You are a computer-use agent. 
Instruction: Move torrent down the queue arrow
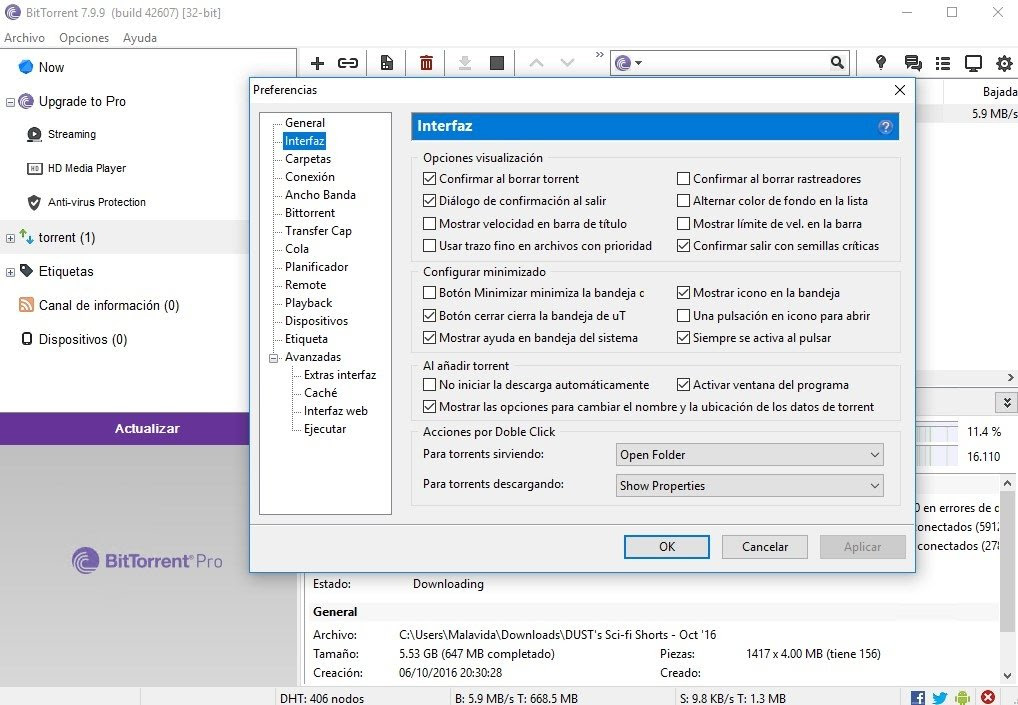coord(567,63)
